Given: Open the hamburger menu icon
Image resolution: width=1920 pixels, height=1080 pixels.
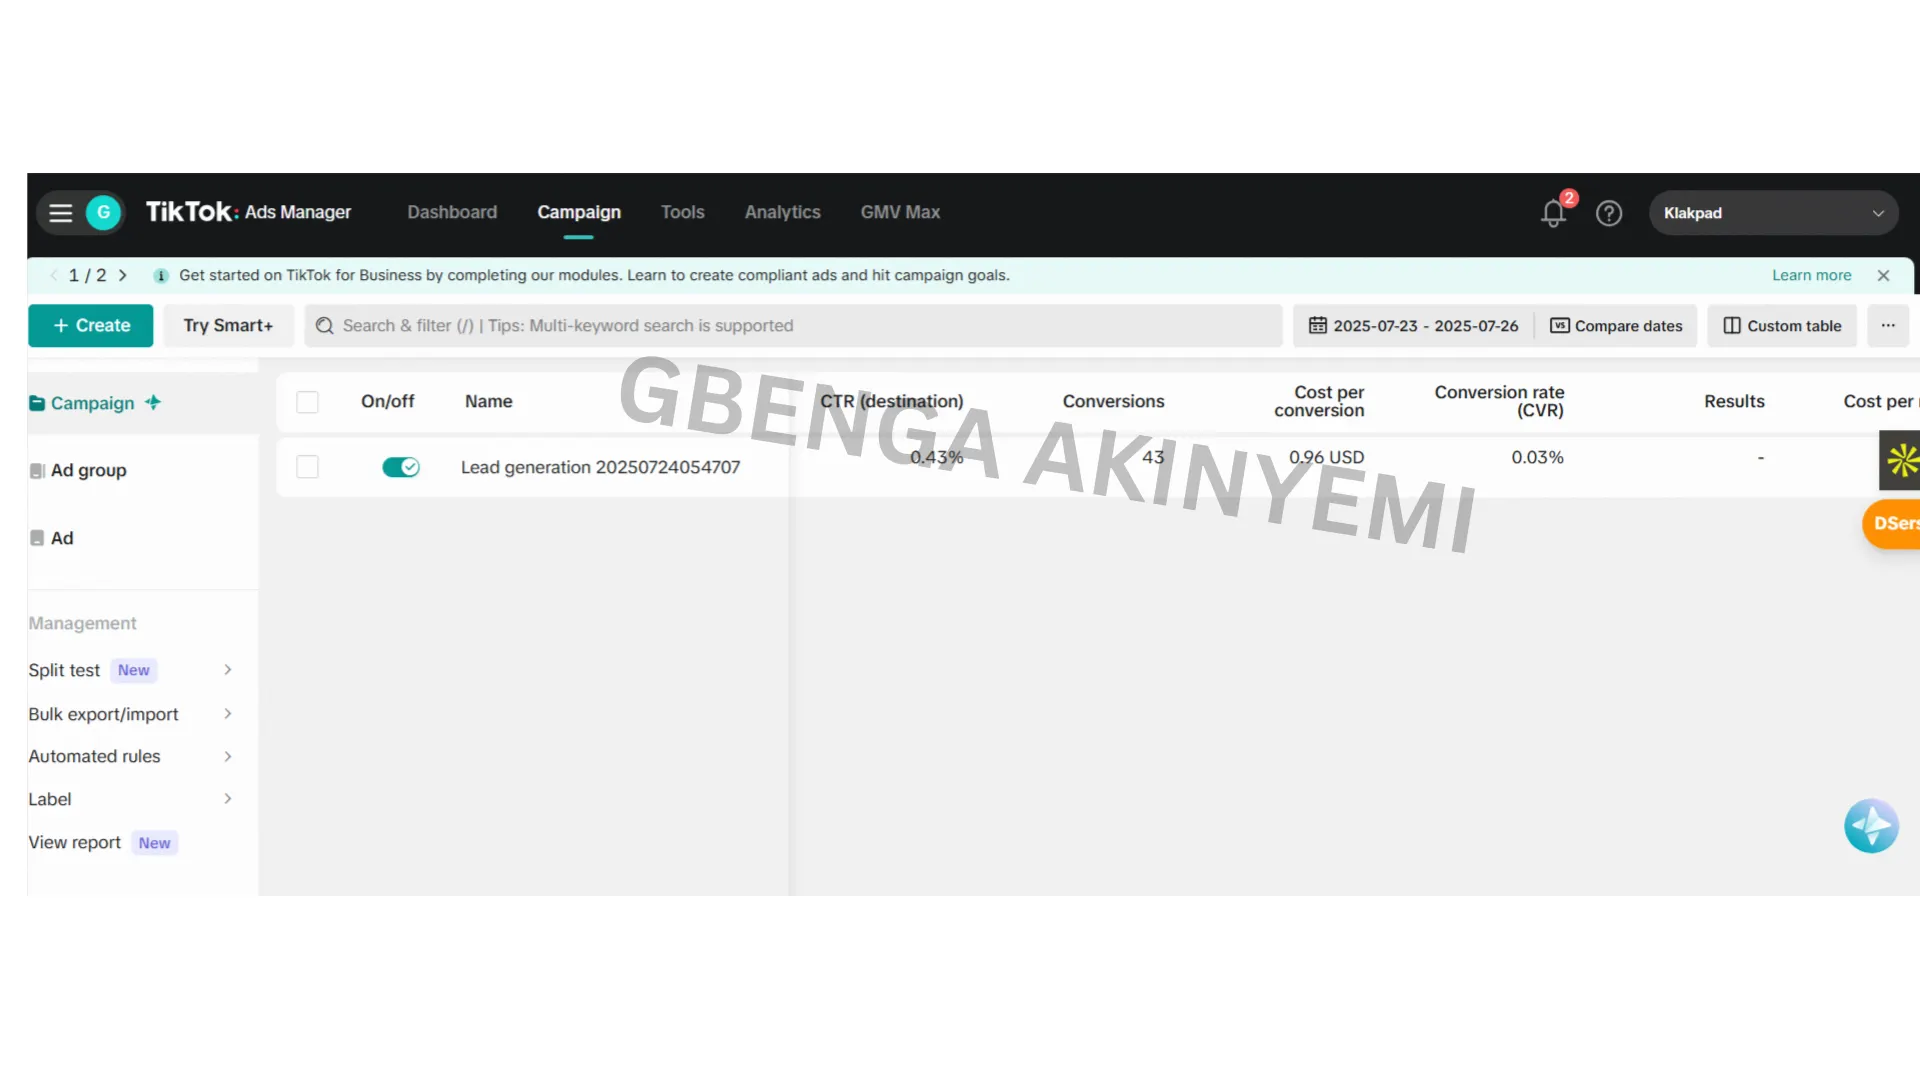Looking at the screenshot, I should (x=60, y=213).
